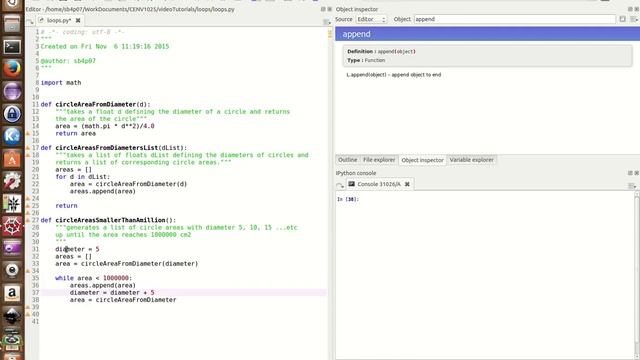640x360 pixels.
Task: Click 'def circleAreasSmallerThanAmillion():' line
Action: [108, 220]
